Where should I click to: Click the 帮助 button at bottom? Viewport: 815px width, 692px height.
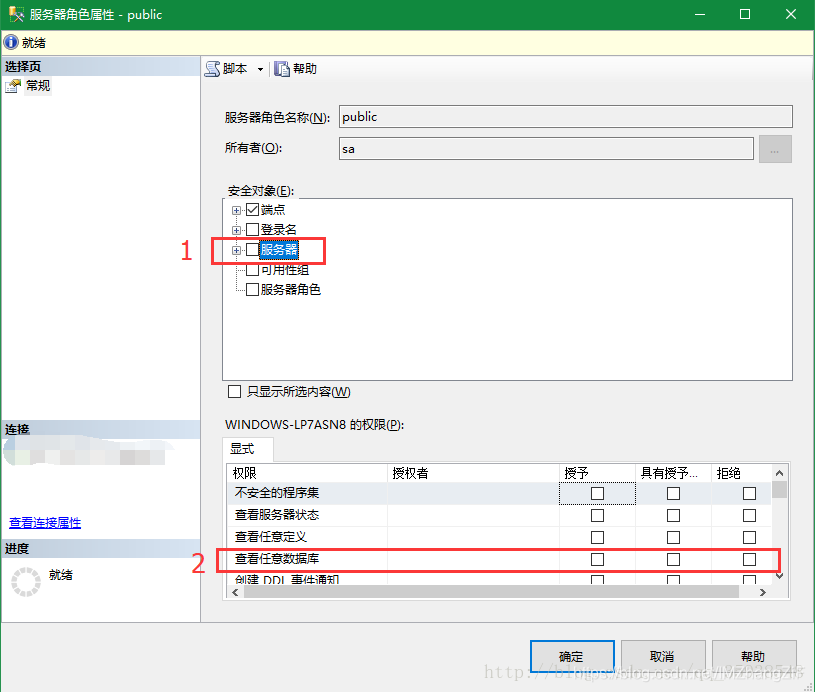click(x=754, y=656)
